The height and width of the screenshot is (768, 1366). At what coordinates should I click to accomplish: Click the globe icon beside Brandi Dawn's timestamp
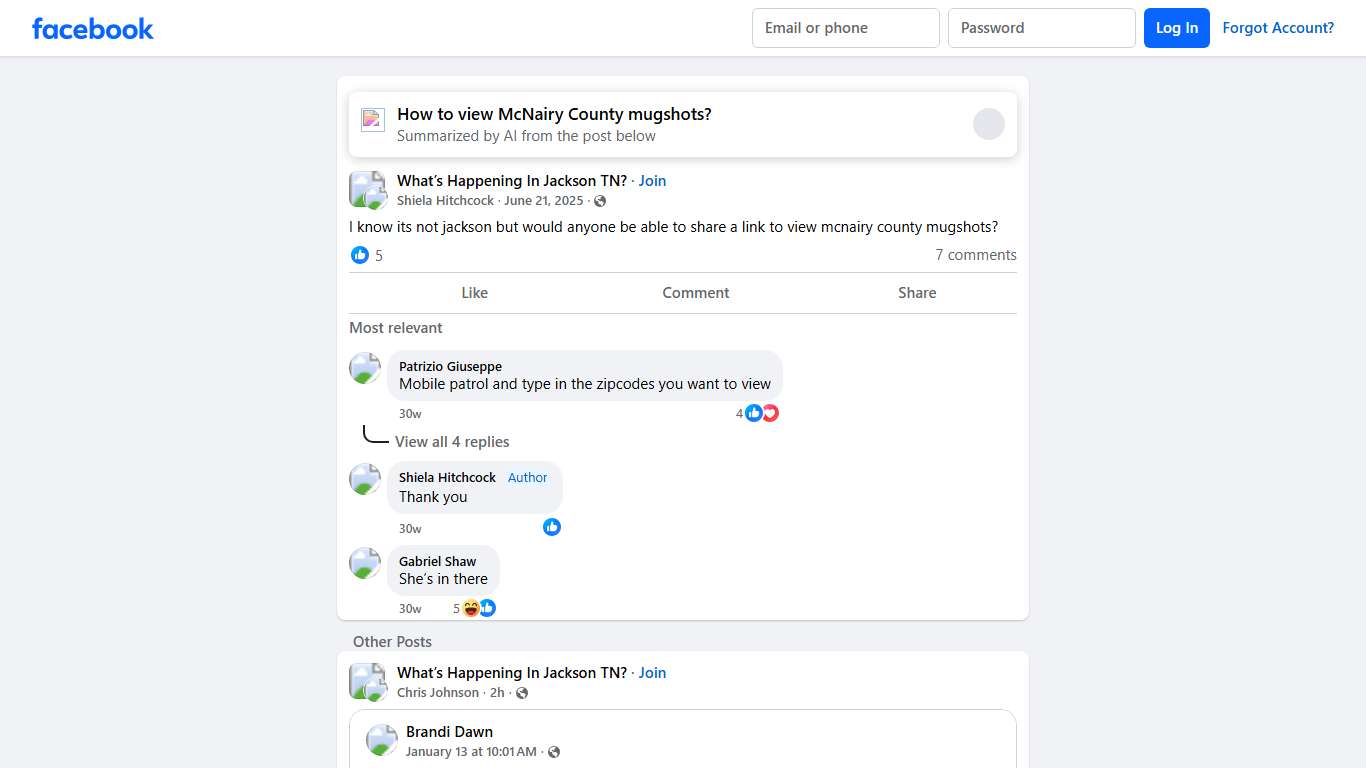point(553,752)
